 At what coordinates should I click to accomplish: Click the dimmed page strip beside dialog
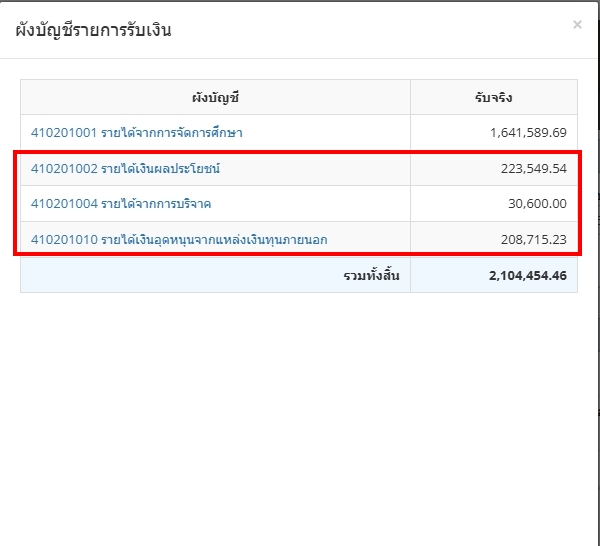tap(598, 268)
